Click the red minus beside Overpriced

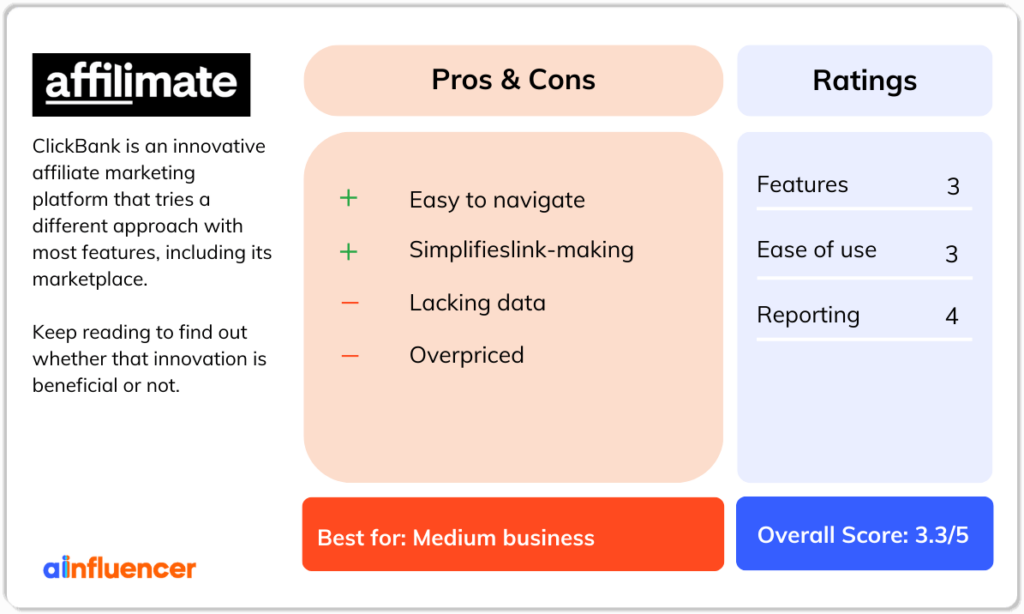(350, 356)
